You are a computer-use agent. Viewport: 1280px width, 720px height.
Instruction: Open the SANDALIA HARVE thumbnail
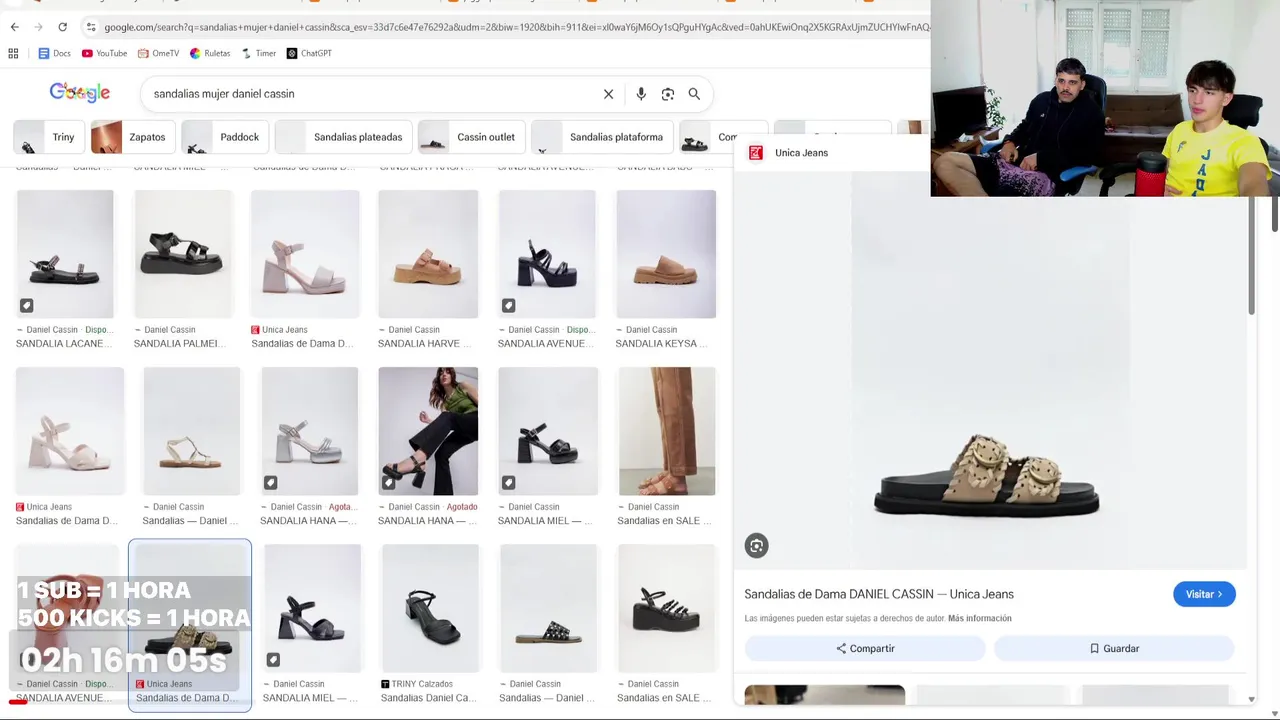tap(428, 254)
